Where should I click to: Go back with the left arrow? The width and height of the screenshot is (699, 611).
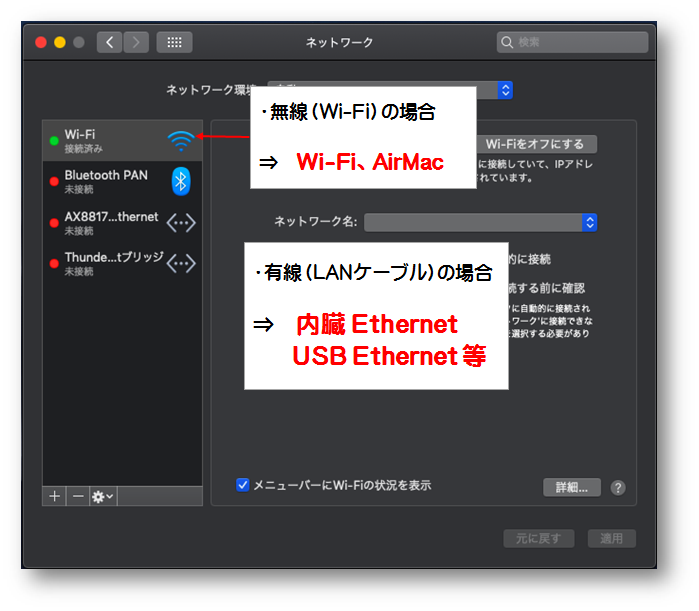pos(110,42)
